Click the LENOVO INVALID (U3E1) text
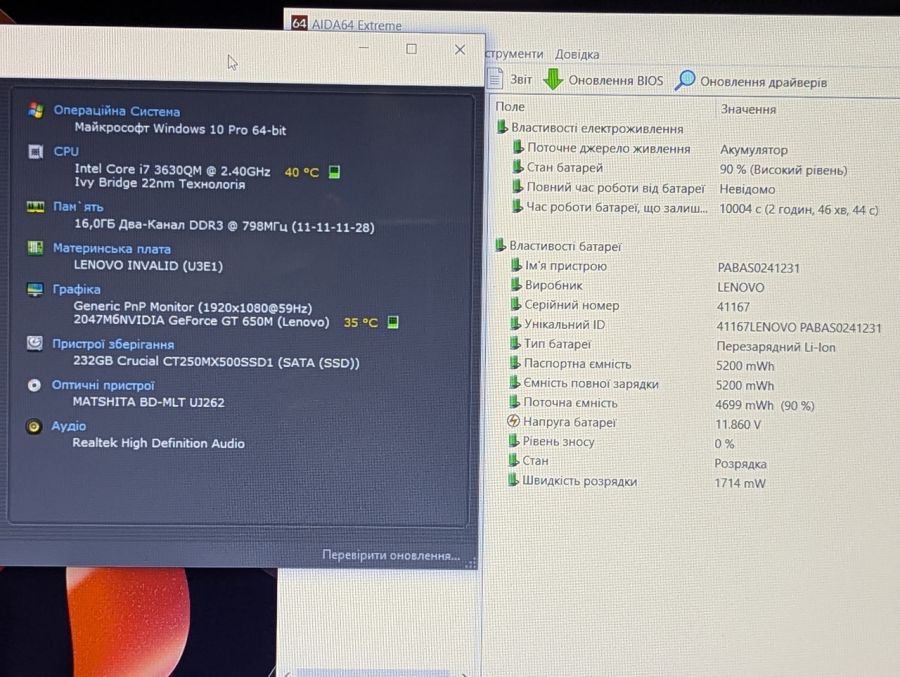The width and height of the screenshot is (900, 677). tap(148, 266)
